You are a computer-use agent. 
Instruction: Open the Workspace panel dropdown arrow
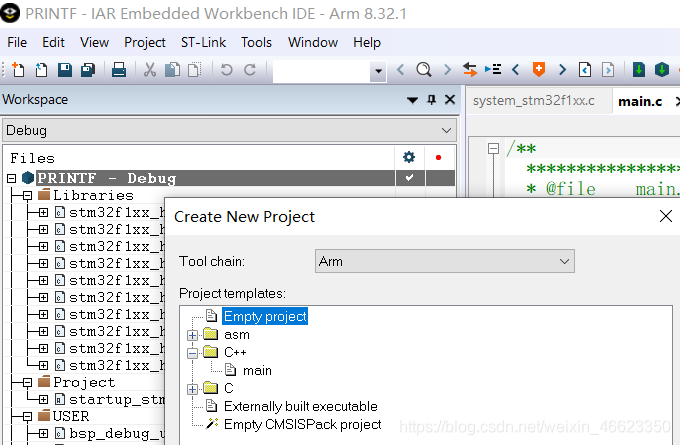412,101
